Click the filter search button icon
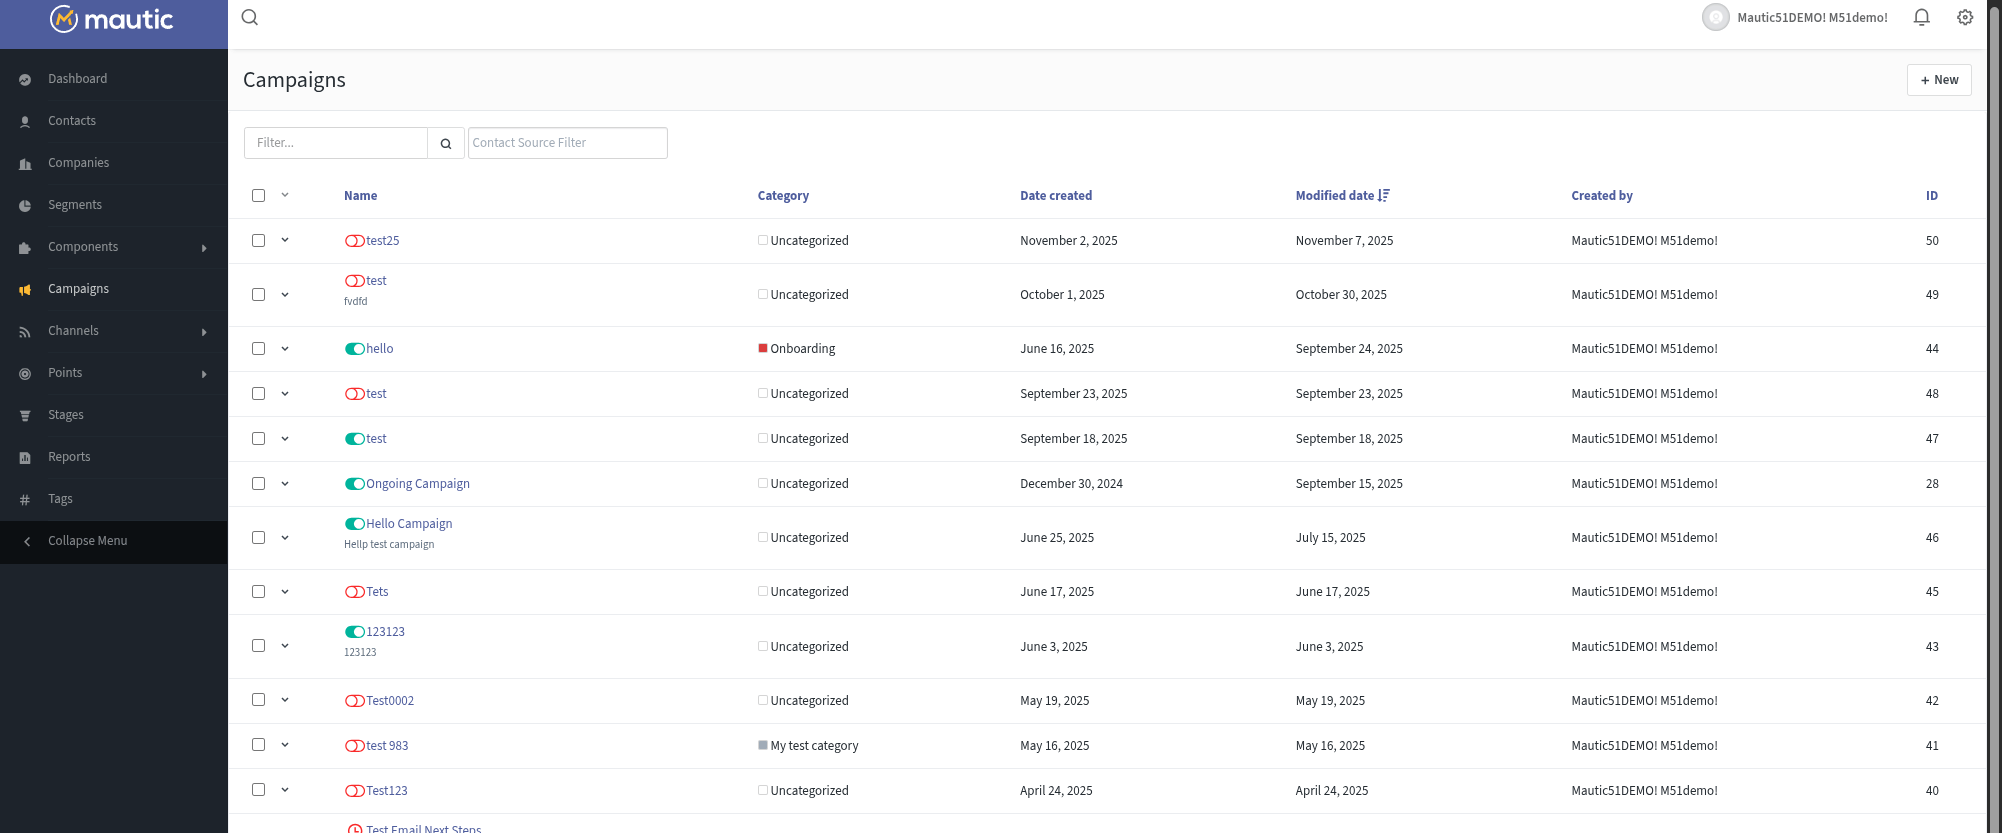The height and width of the screenshot is (833, 2002). pos(446,143)
